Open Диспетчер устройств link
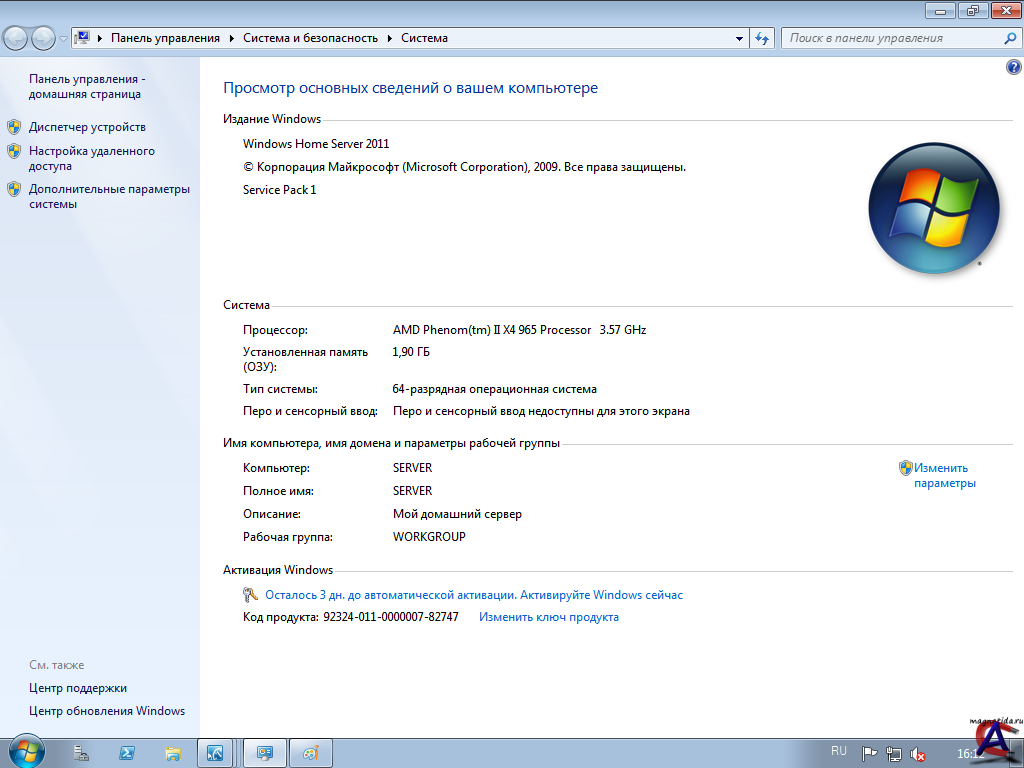This screenshot has width=1024, height=768. 87,127
